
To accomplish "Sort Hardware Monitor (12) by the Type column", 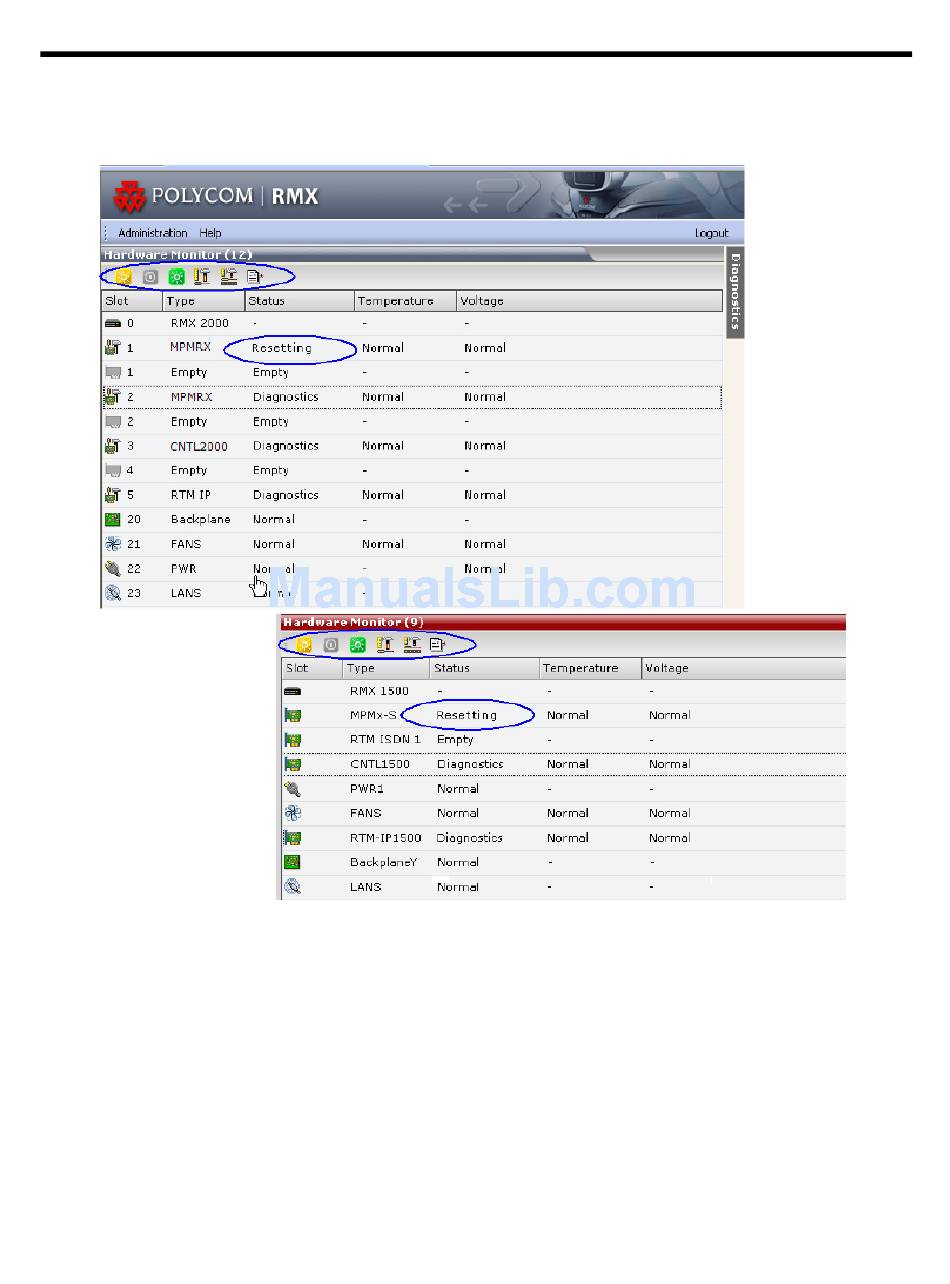I will click(204, 301).
